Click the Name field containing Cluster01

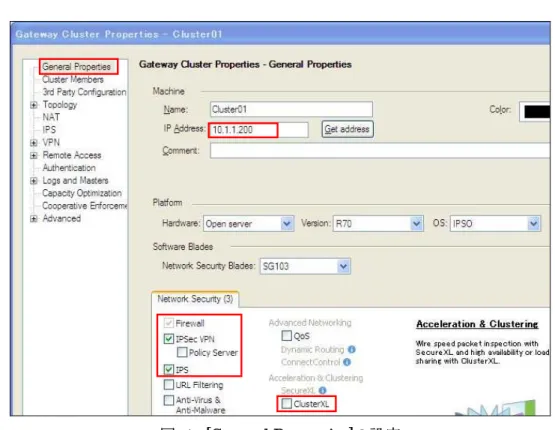click(291, 109)
